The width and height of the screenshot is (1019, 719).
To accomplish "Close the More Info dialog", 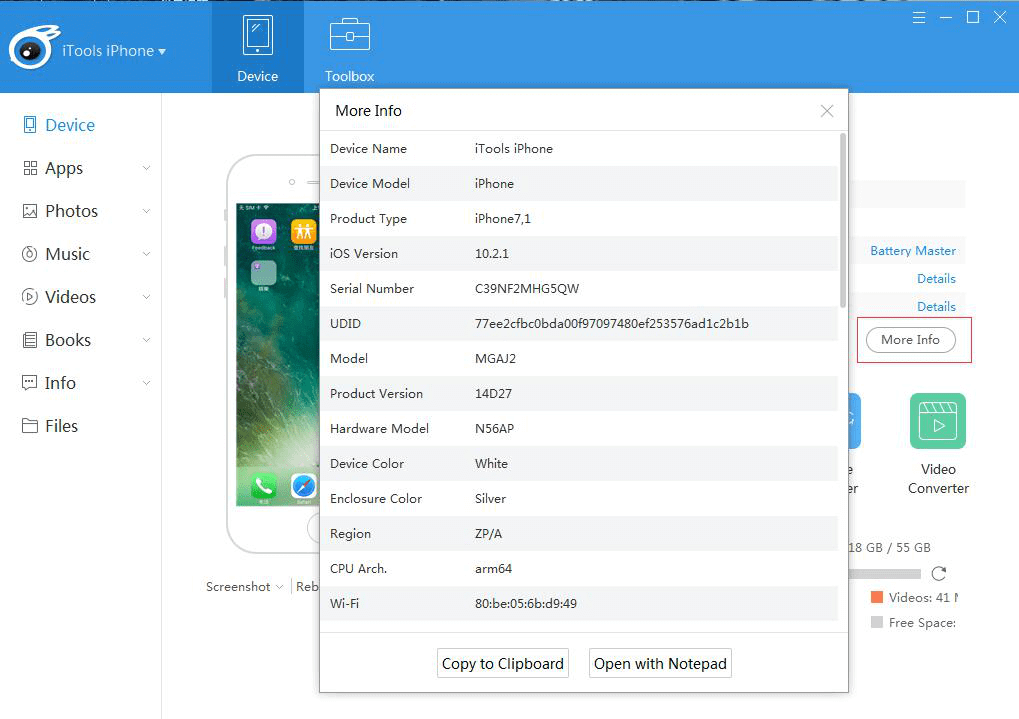I will click(827, 111).
